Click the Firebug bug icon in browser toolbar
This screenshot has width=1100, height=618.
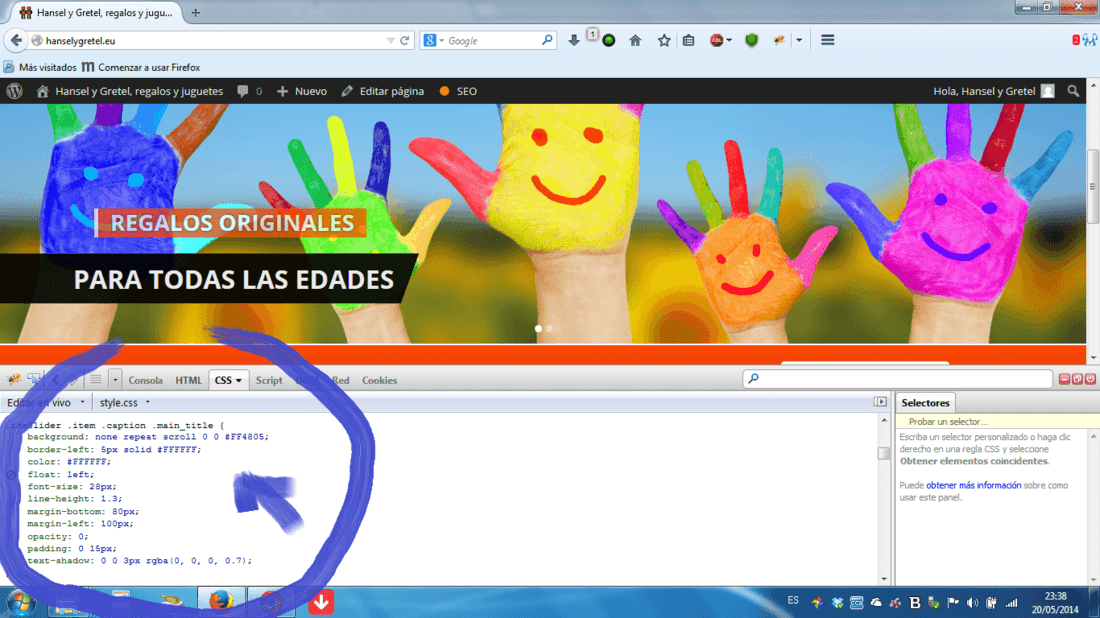pyautogui.click(x=779, y=41)
